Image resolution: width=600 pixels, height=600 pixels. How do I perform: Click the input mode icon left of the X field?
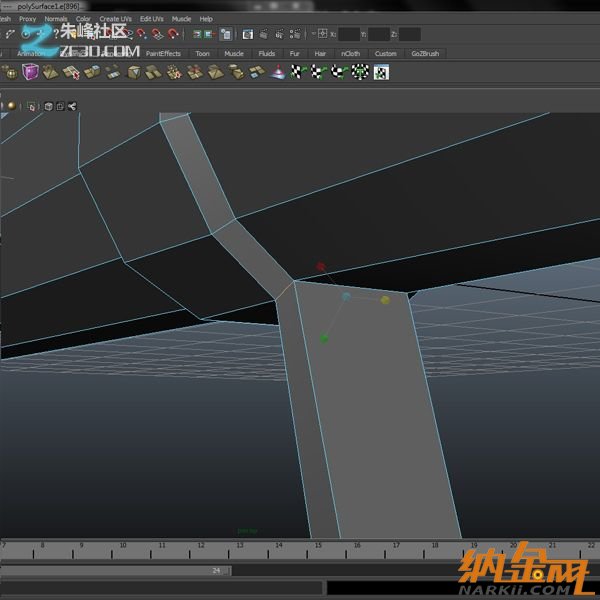pos(322,34)
